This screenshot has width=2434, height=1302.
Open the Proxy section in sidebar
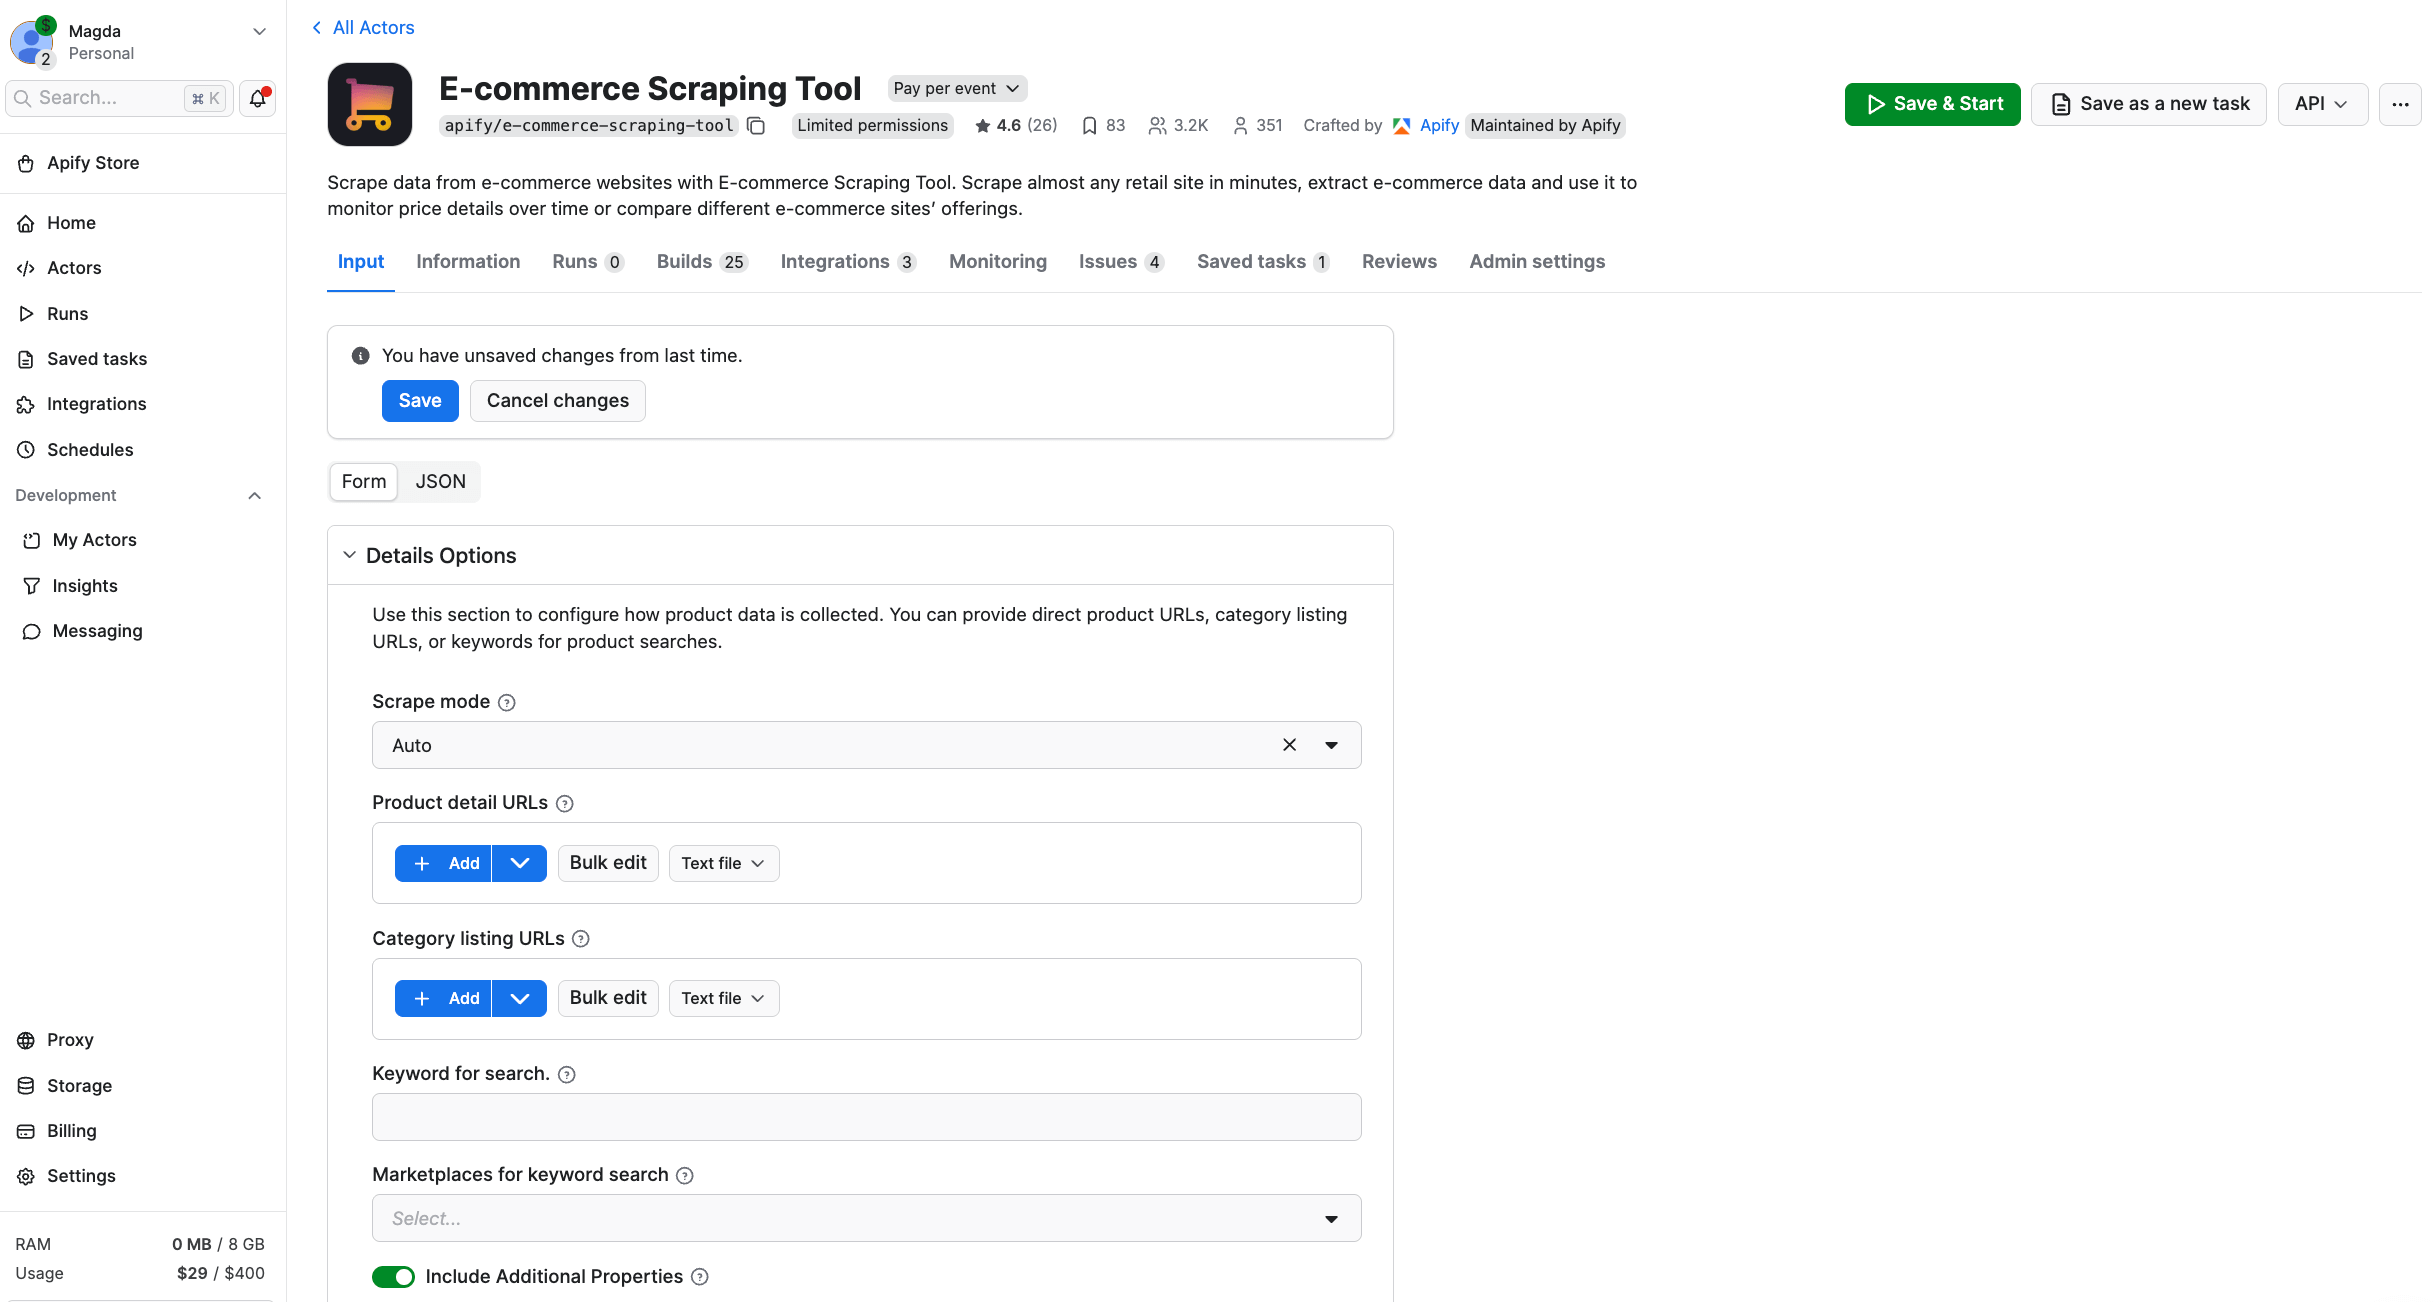click(x=70, y=1039)
